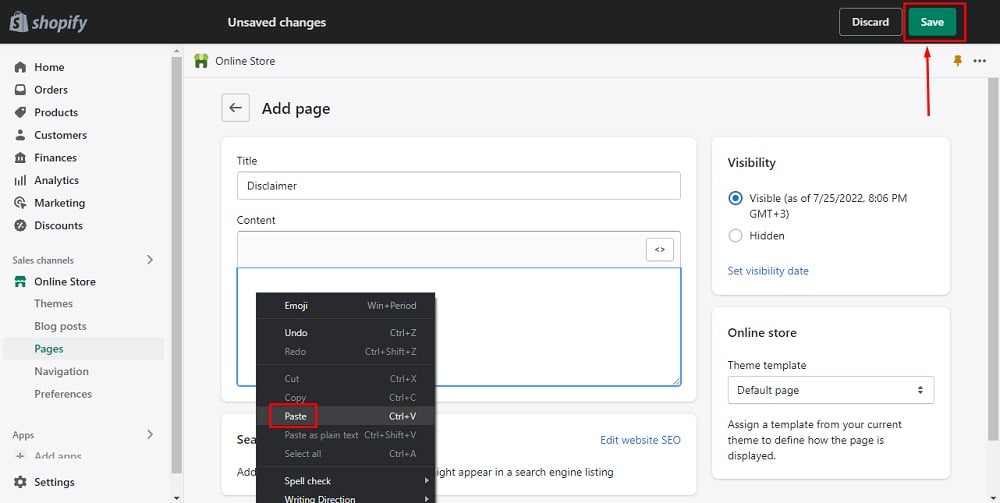This screenshot has height=503, width=1000.
Task: Click the Marketing label in sidebar
Action: [59, 203]
